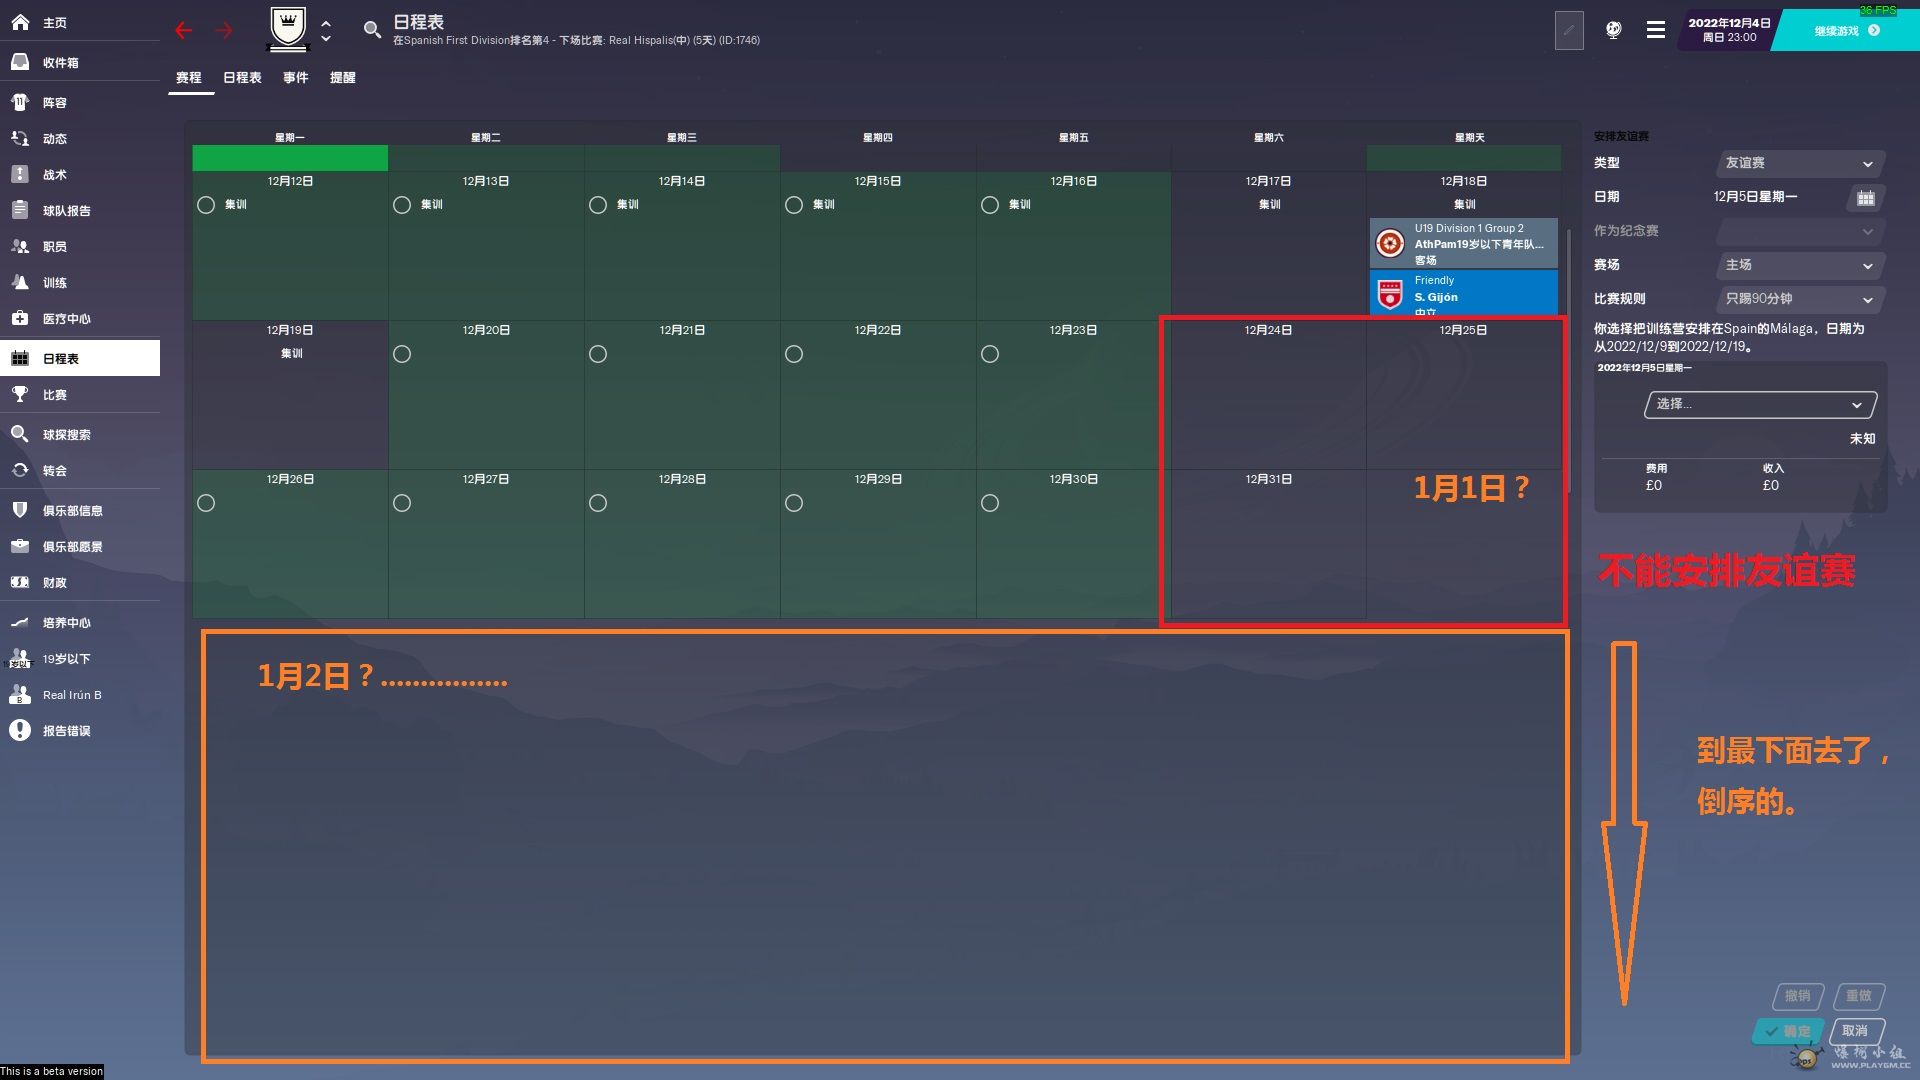The width and height of the screenshot is (1920, 1080).
Task: Open the 球队报告 team report icon
Action: (x=20, y=210)
